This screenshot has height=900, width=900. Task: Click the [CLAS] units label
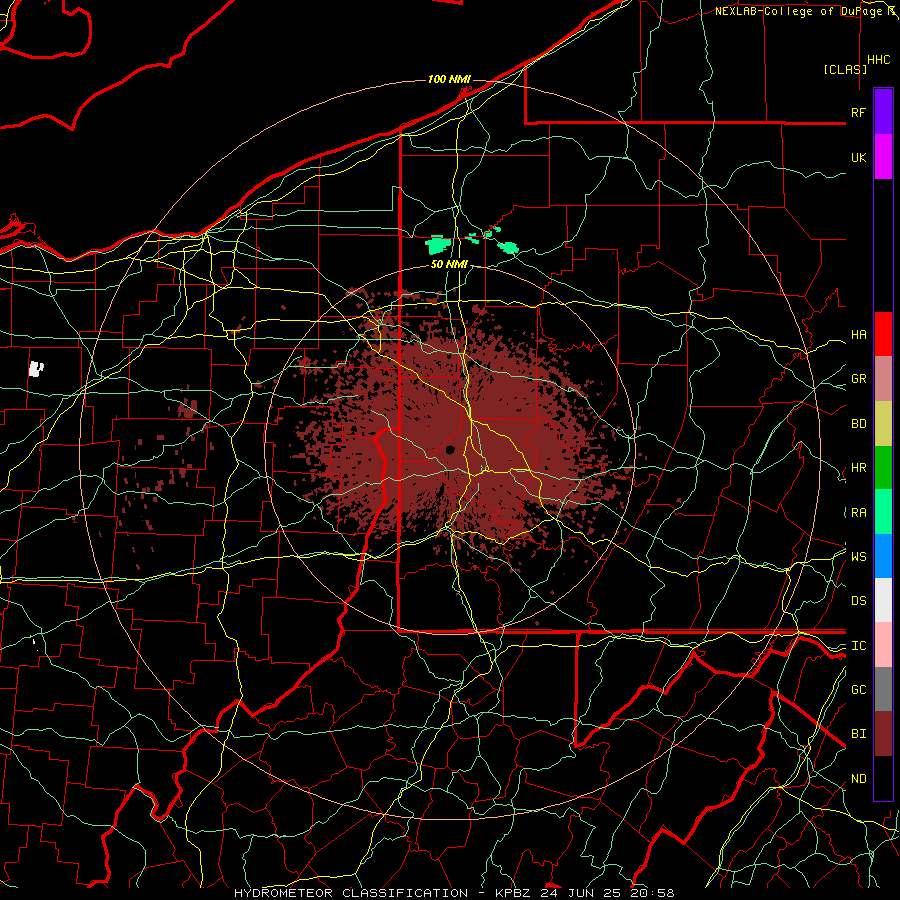point(845,69)
